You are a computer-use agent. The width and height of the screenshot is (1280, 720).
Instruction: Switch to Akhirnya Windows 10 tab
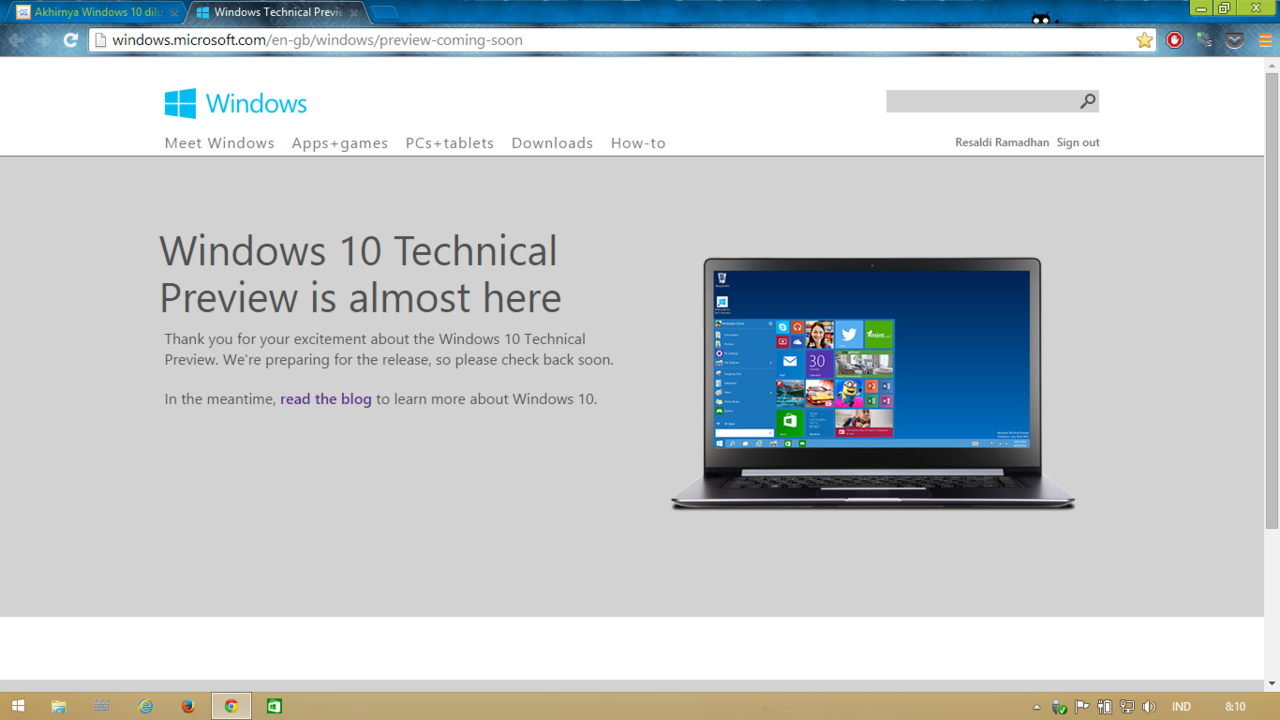96,13
